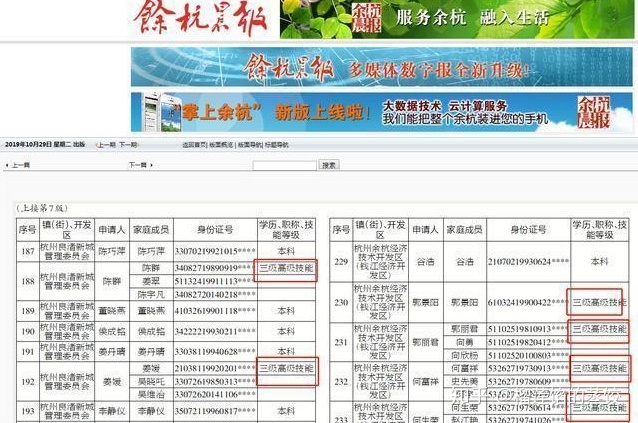The height and width of the screenshot is (423, 638).
Task: Select ID number 51102520100803****
Action: (528, 355)
